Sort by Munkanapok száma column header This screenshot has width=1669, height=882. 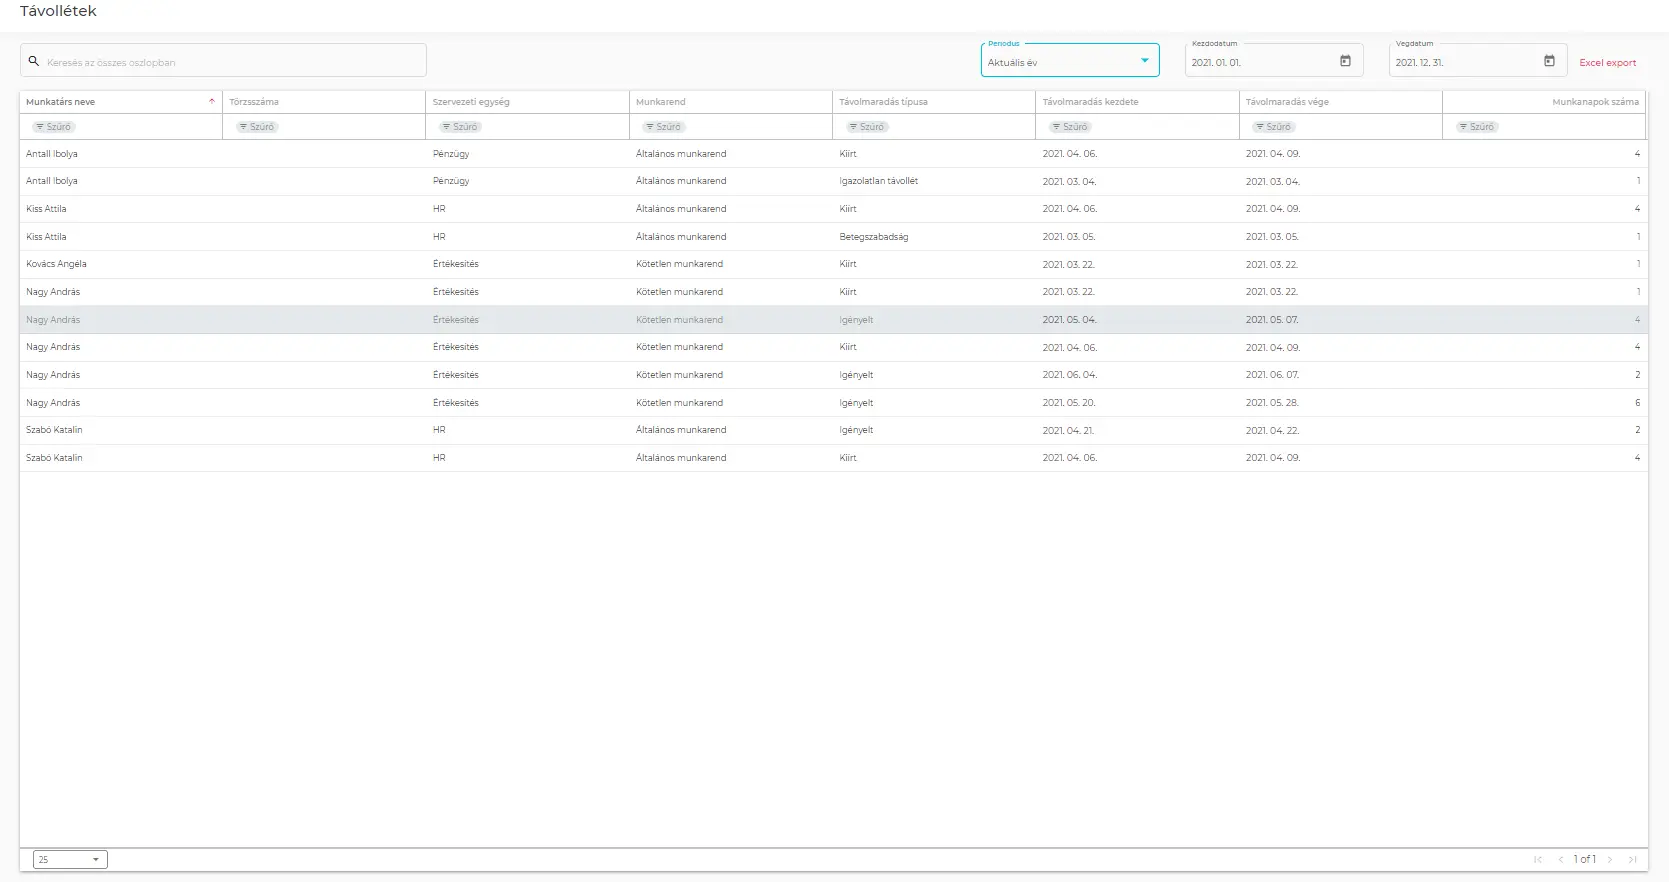click(1594, 102)
